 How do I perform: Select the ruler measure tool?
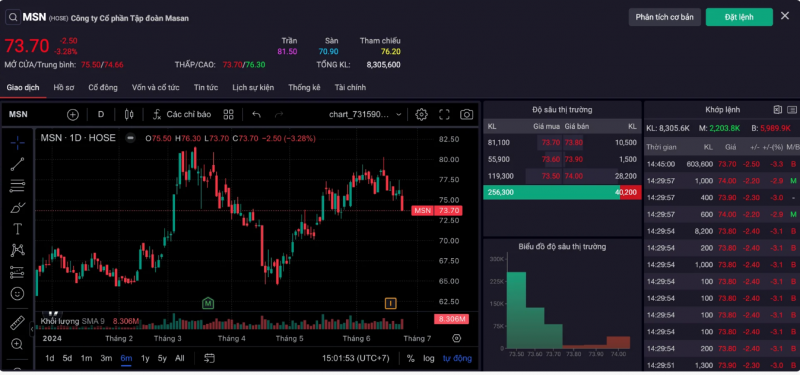coord(17,322)
